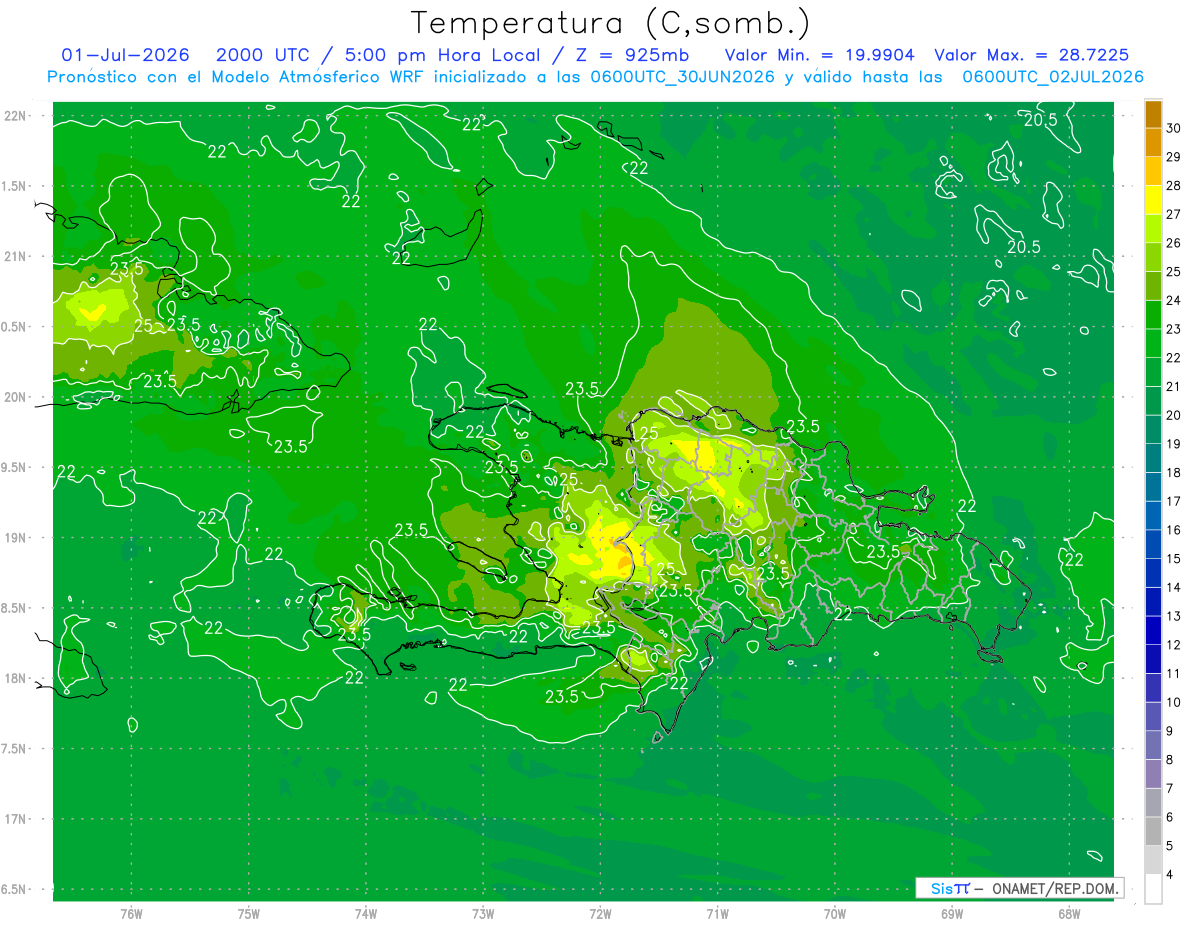Click the "19N" latitude axis label
Screen dimensions: 1200x927
click(15, 538)
